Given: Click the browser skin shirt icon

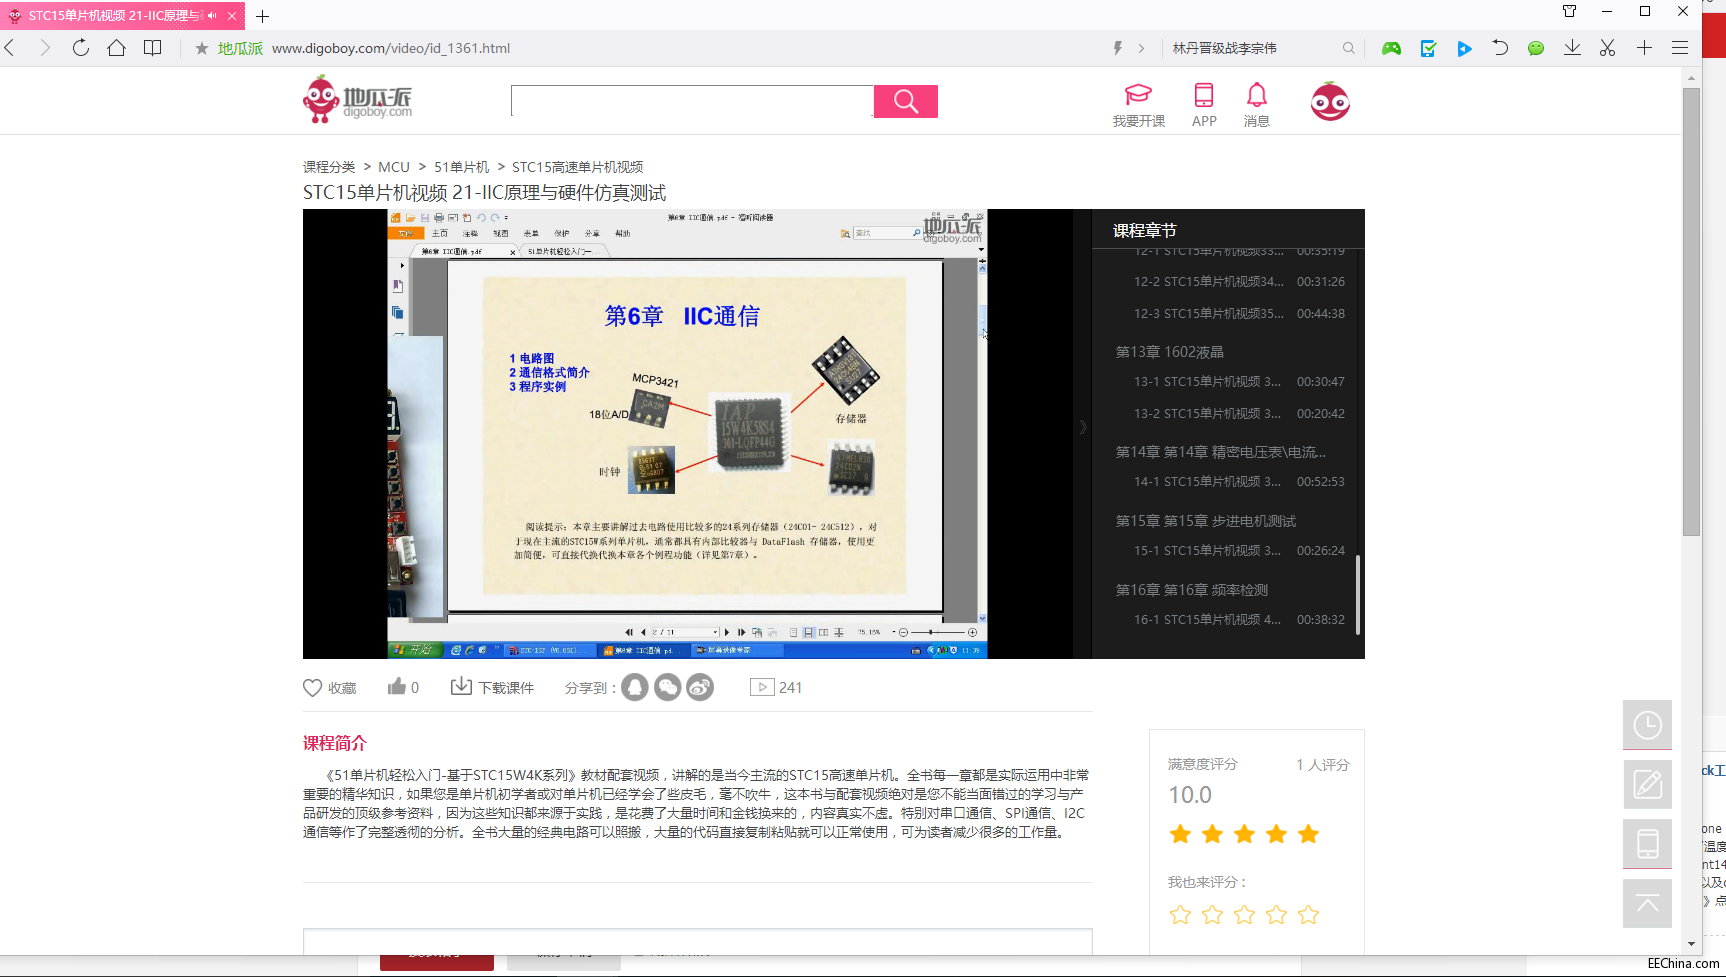Looking at the screenshot, I should 1569,11.
